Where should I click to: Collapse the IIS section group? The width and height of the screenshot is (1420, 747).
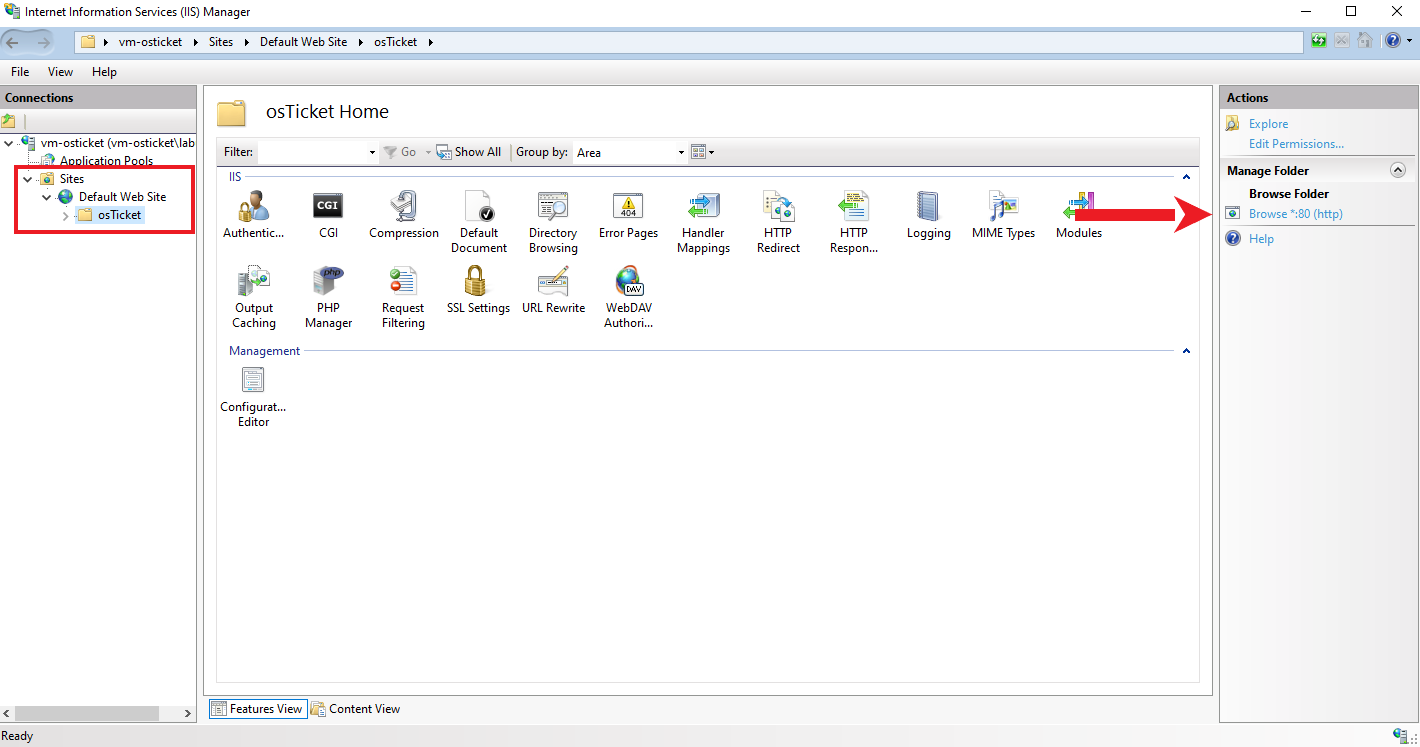1186,177
